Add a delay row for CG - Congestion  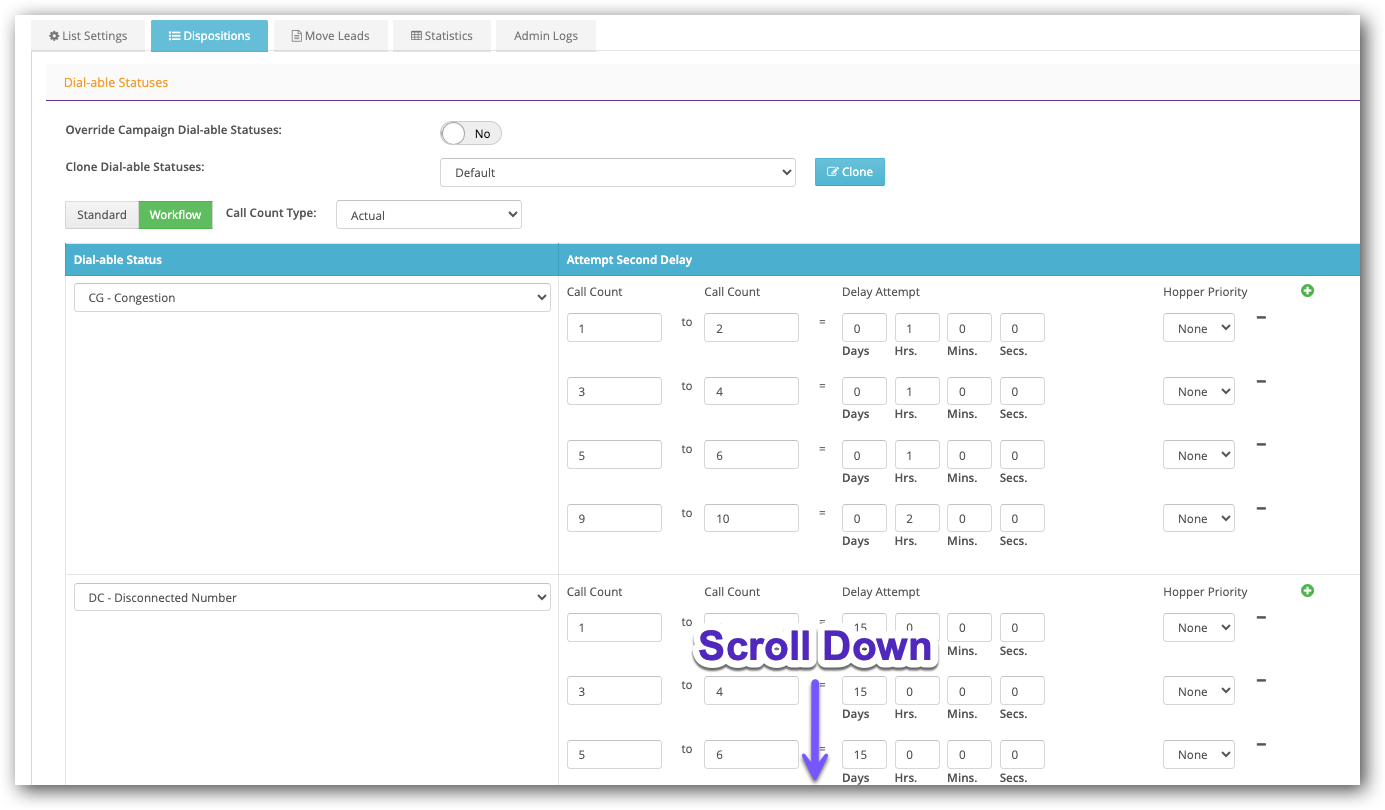click(1307, 291)
